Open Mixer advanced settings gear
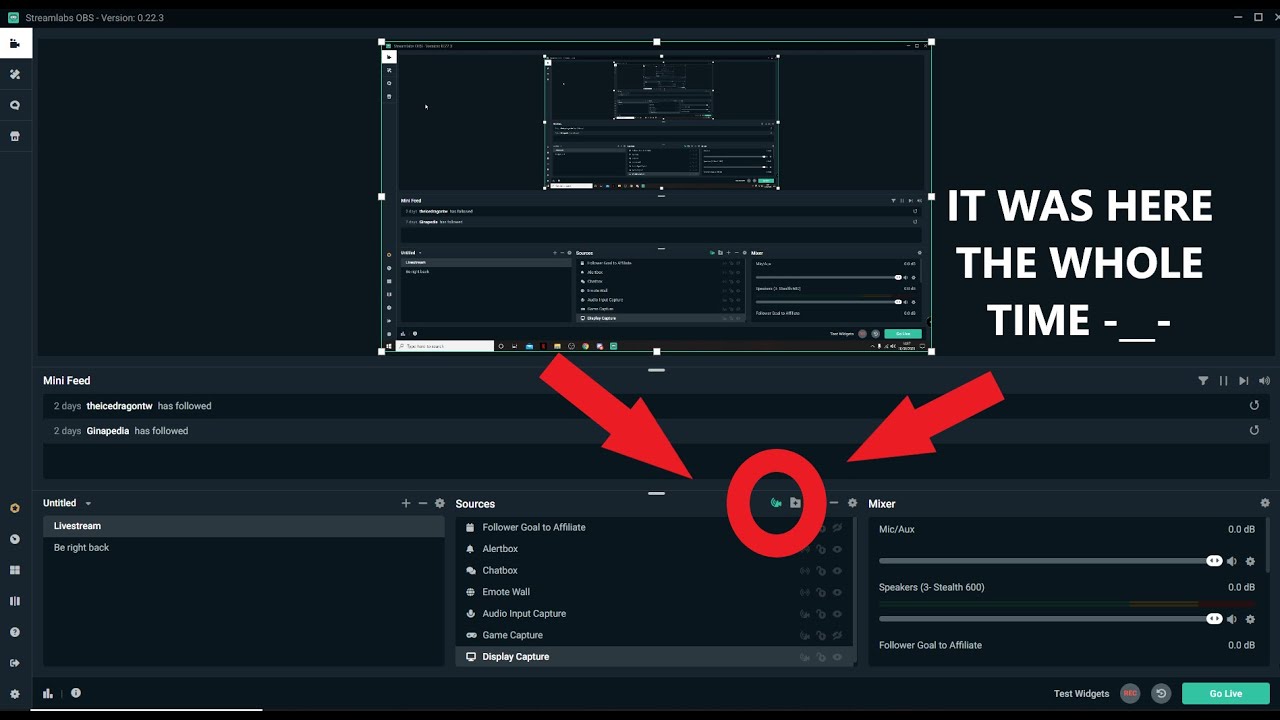Viewport: 1280px width, 720px height. 1265,503
